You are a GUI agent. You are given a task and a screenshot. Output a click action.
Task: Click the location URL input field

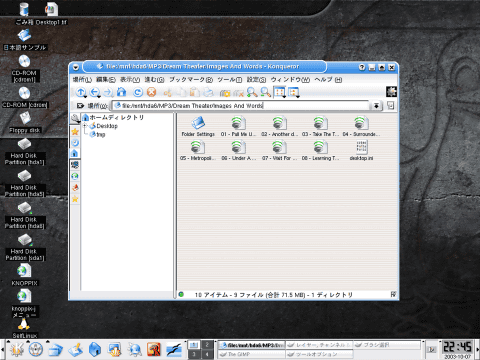241,106
